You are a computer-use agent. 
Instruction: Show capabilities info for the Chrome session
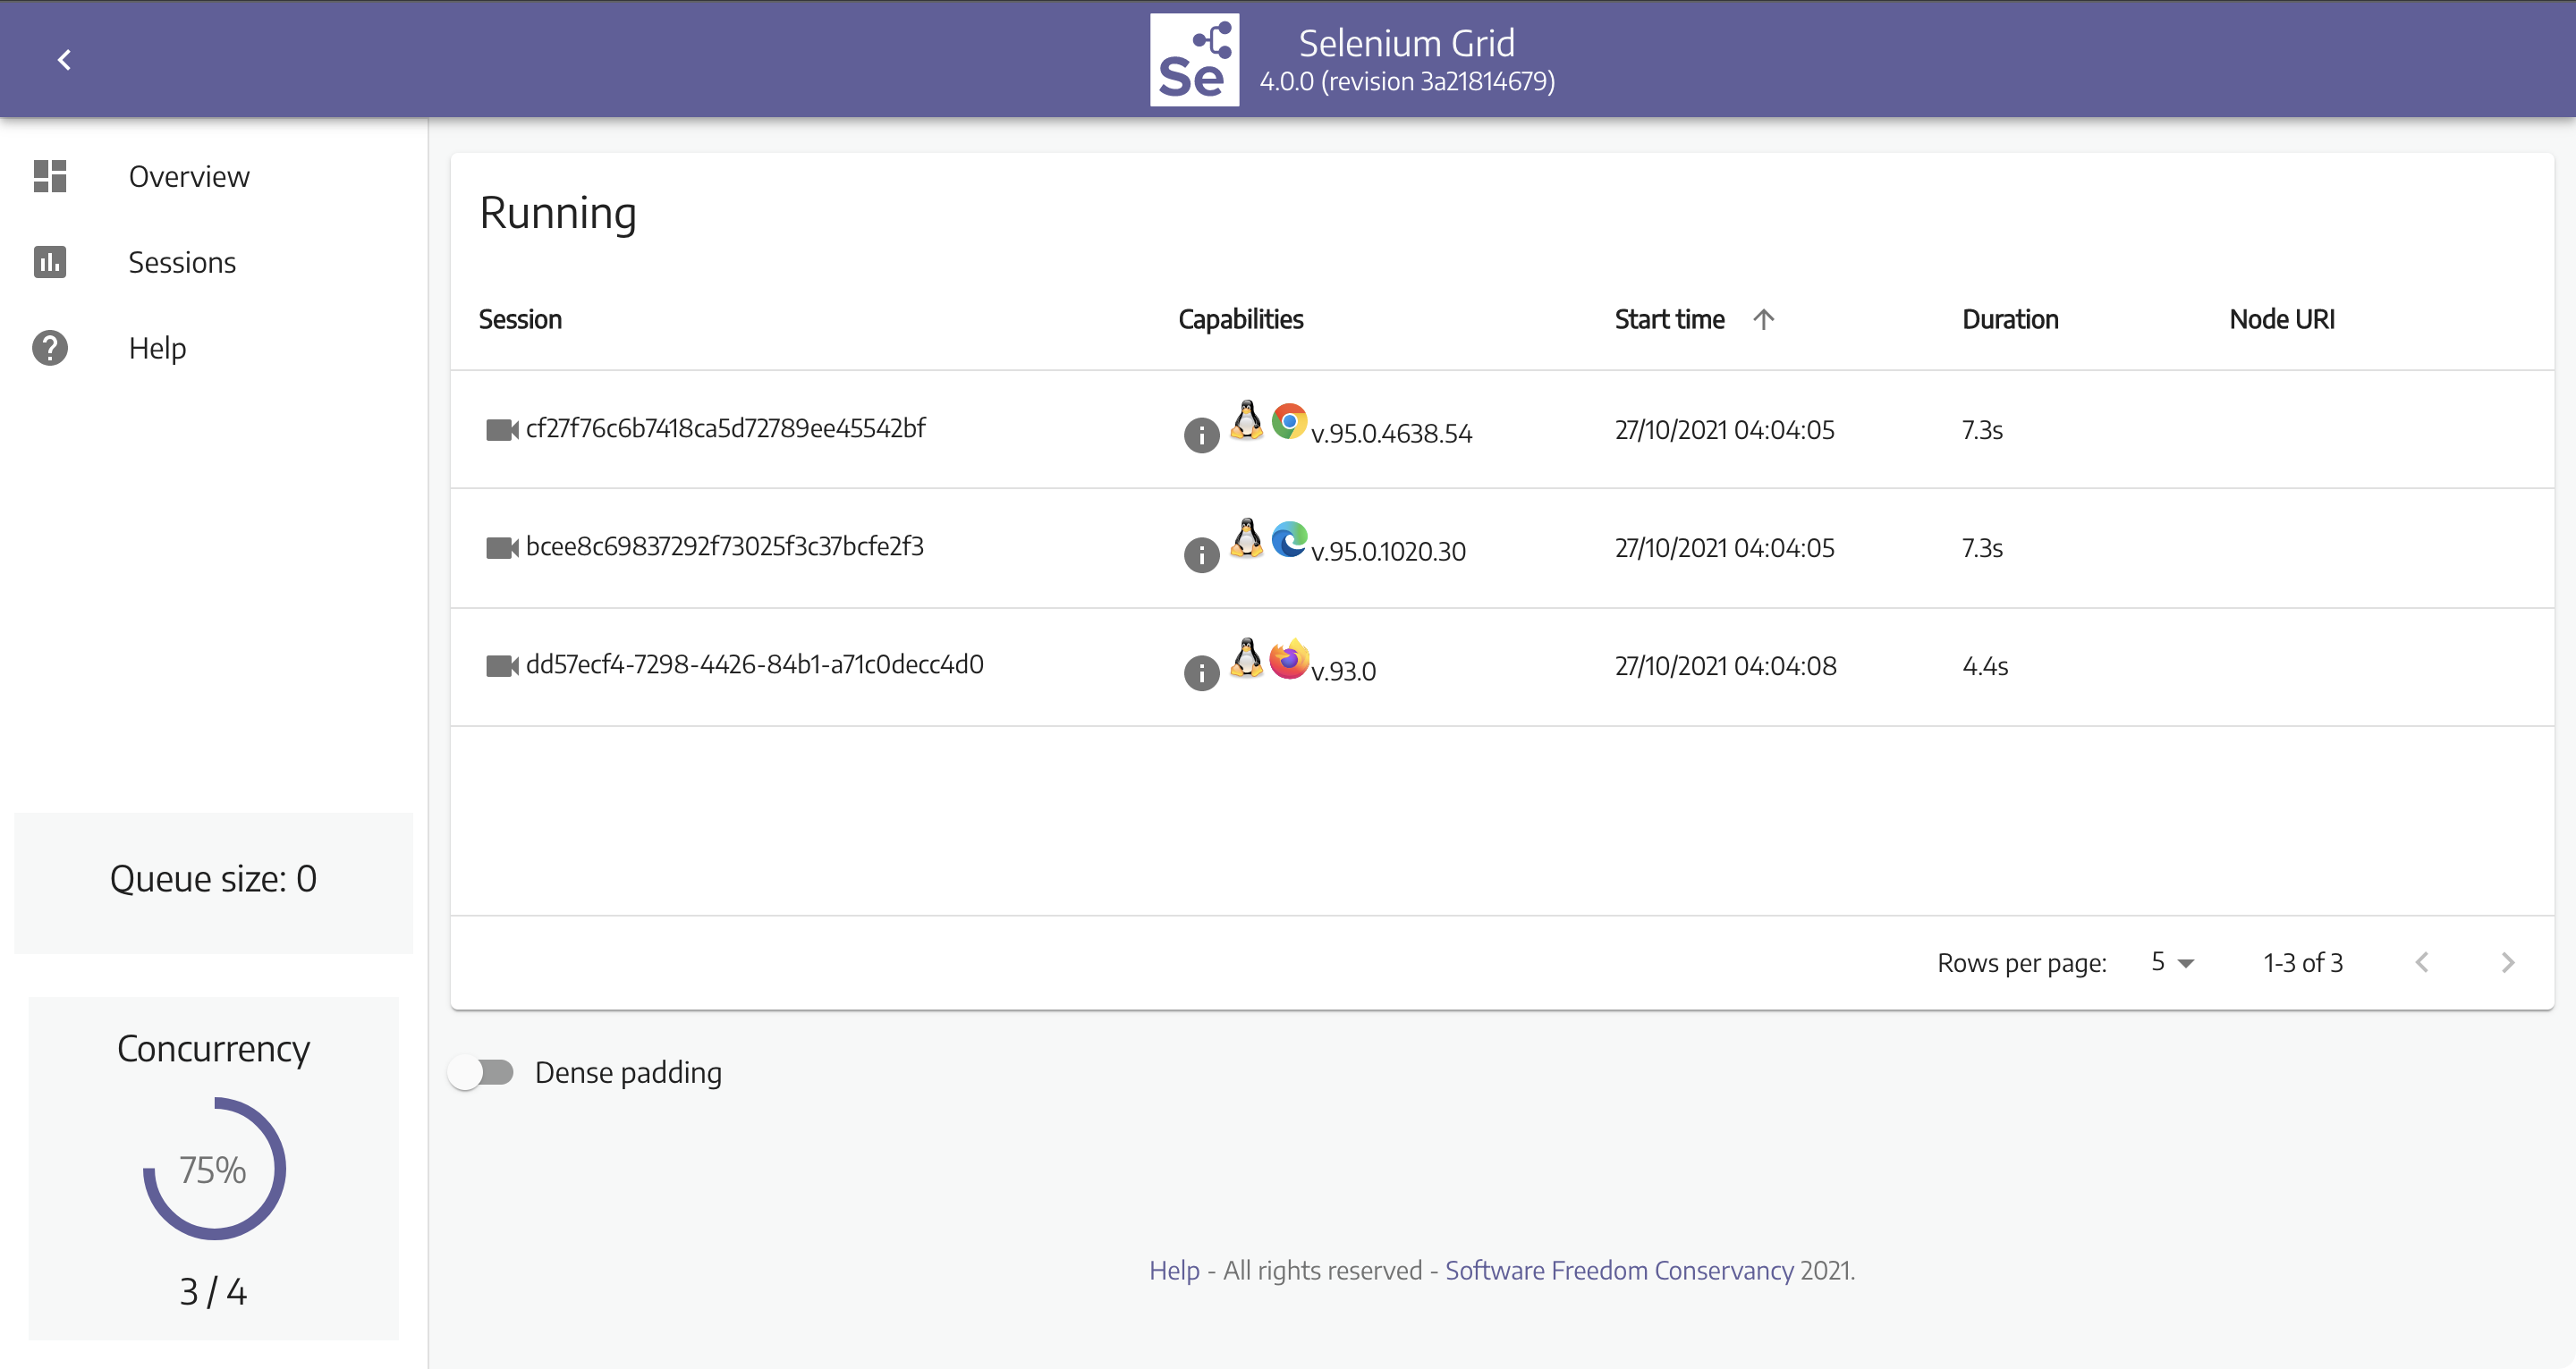point(1201,435)
